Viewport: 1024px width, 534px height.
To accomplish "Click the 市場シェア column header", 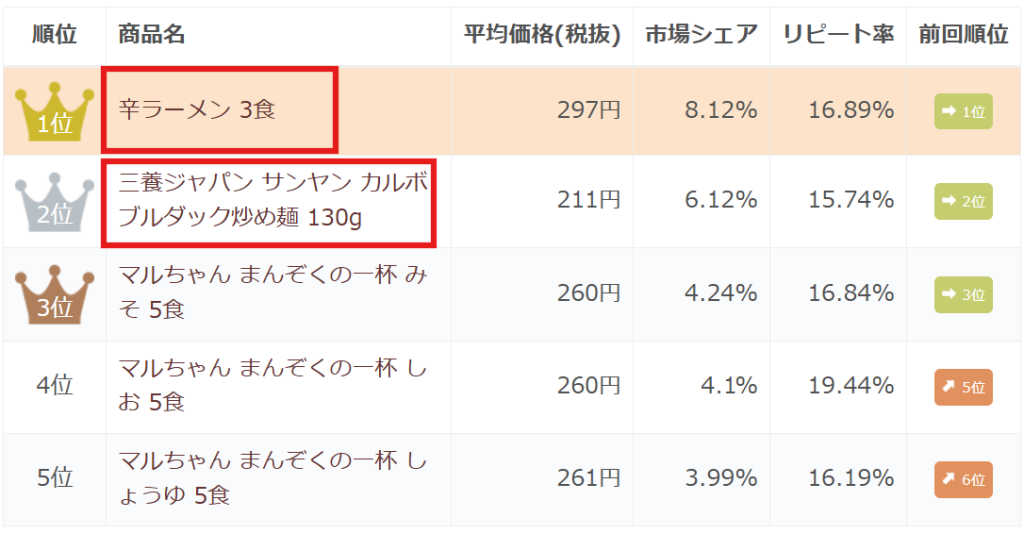I will pyautogui.click(x=701, y=35).
